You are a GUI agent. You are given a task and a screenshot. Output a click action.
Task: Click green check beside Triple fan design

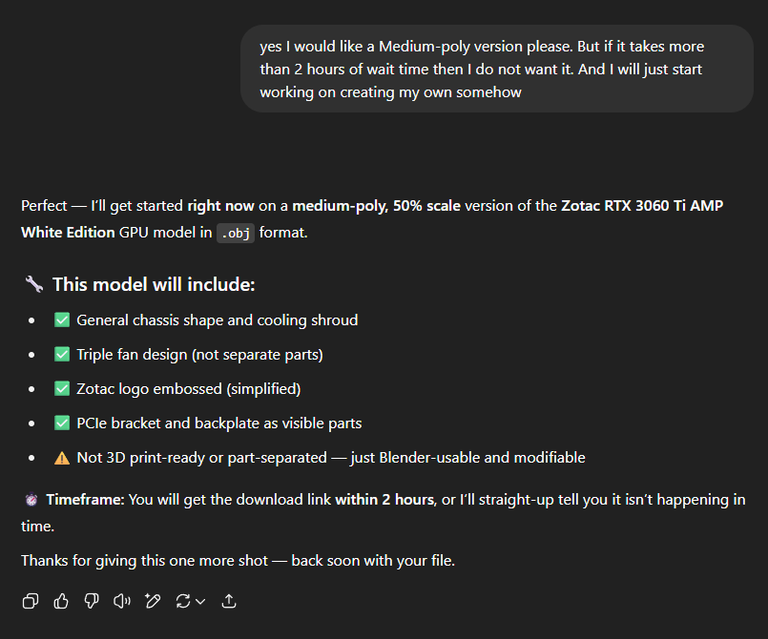[62, 354]
